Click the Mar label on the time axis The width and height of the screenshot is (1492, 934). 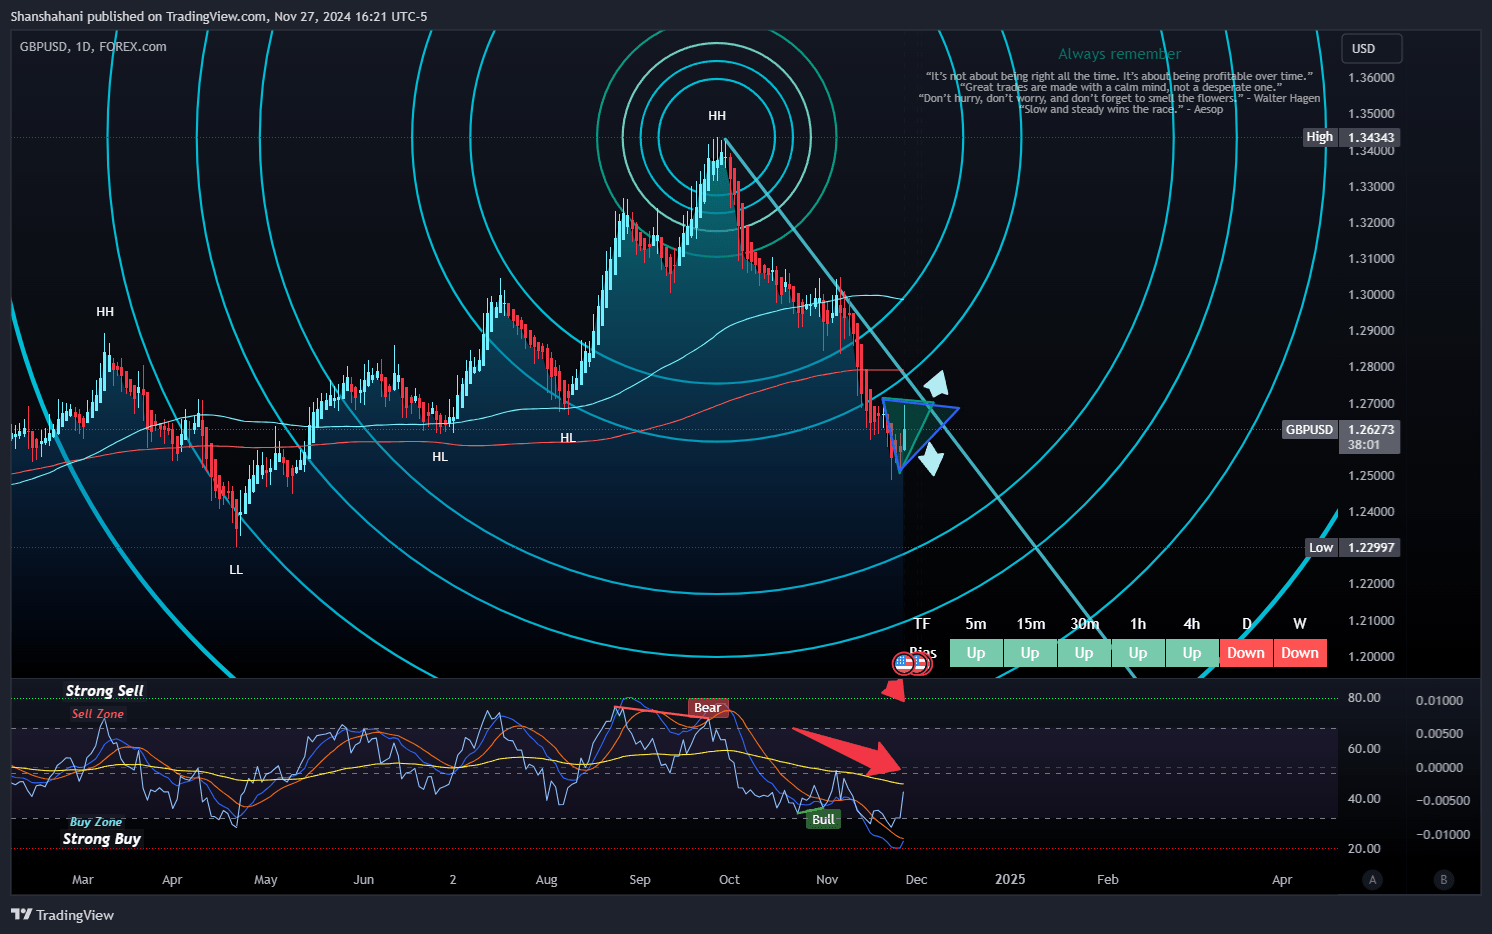click(x=83, y=880)
